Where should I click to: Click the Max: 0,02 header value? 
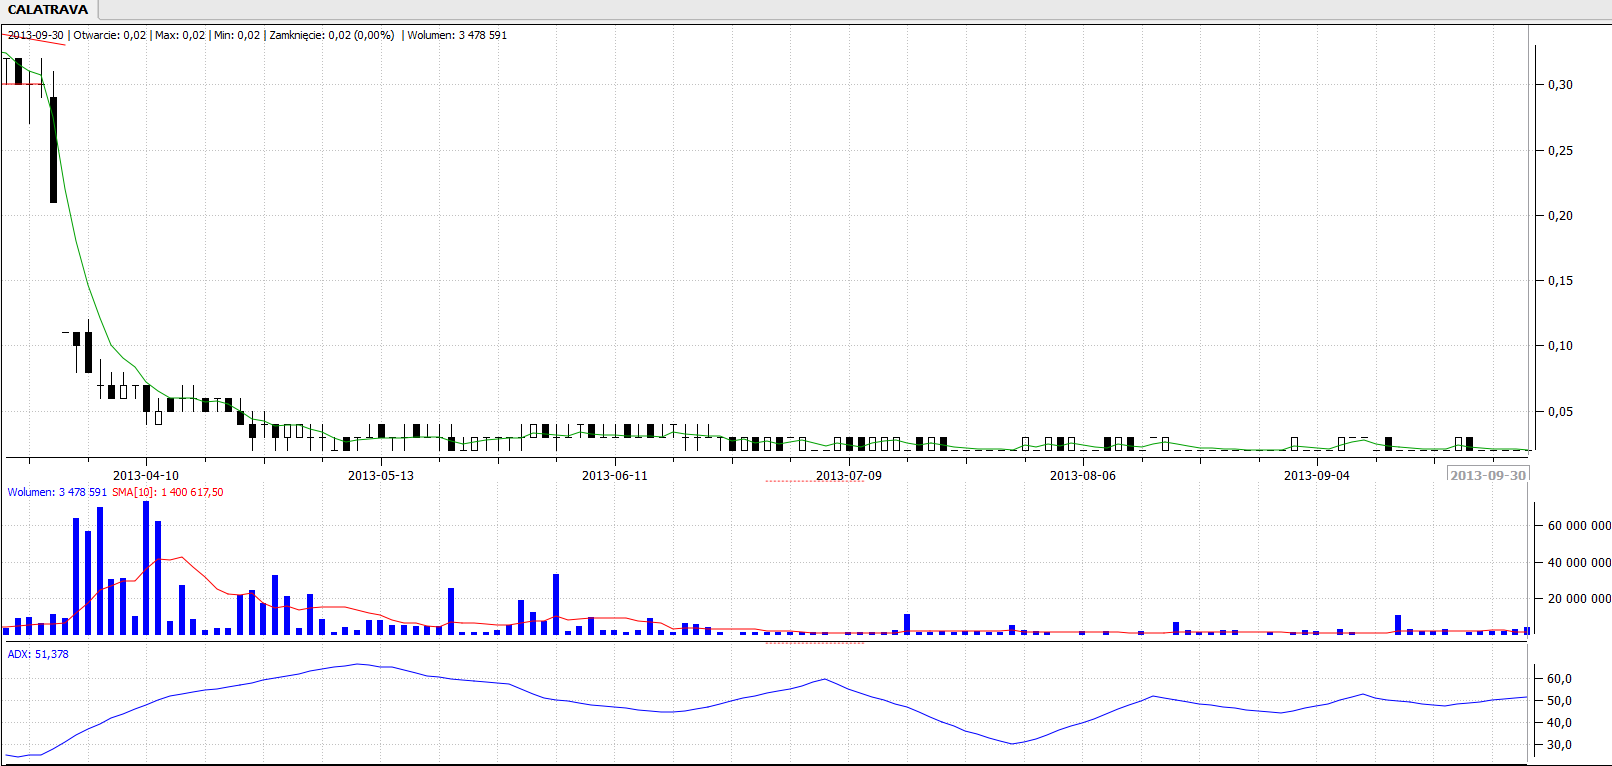(x=180, y=35)
